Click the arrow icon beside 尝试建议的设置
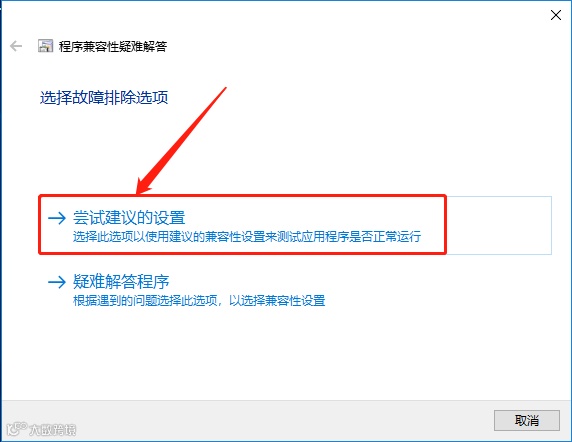The height and width of the screenshot is (442, 572). pos(57,218)
